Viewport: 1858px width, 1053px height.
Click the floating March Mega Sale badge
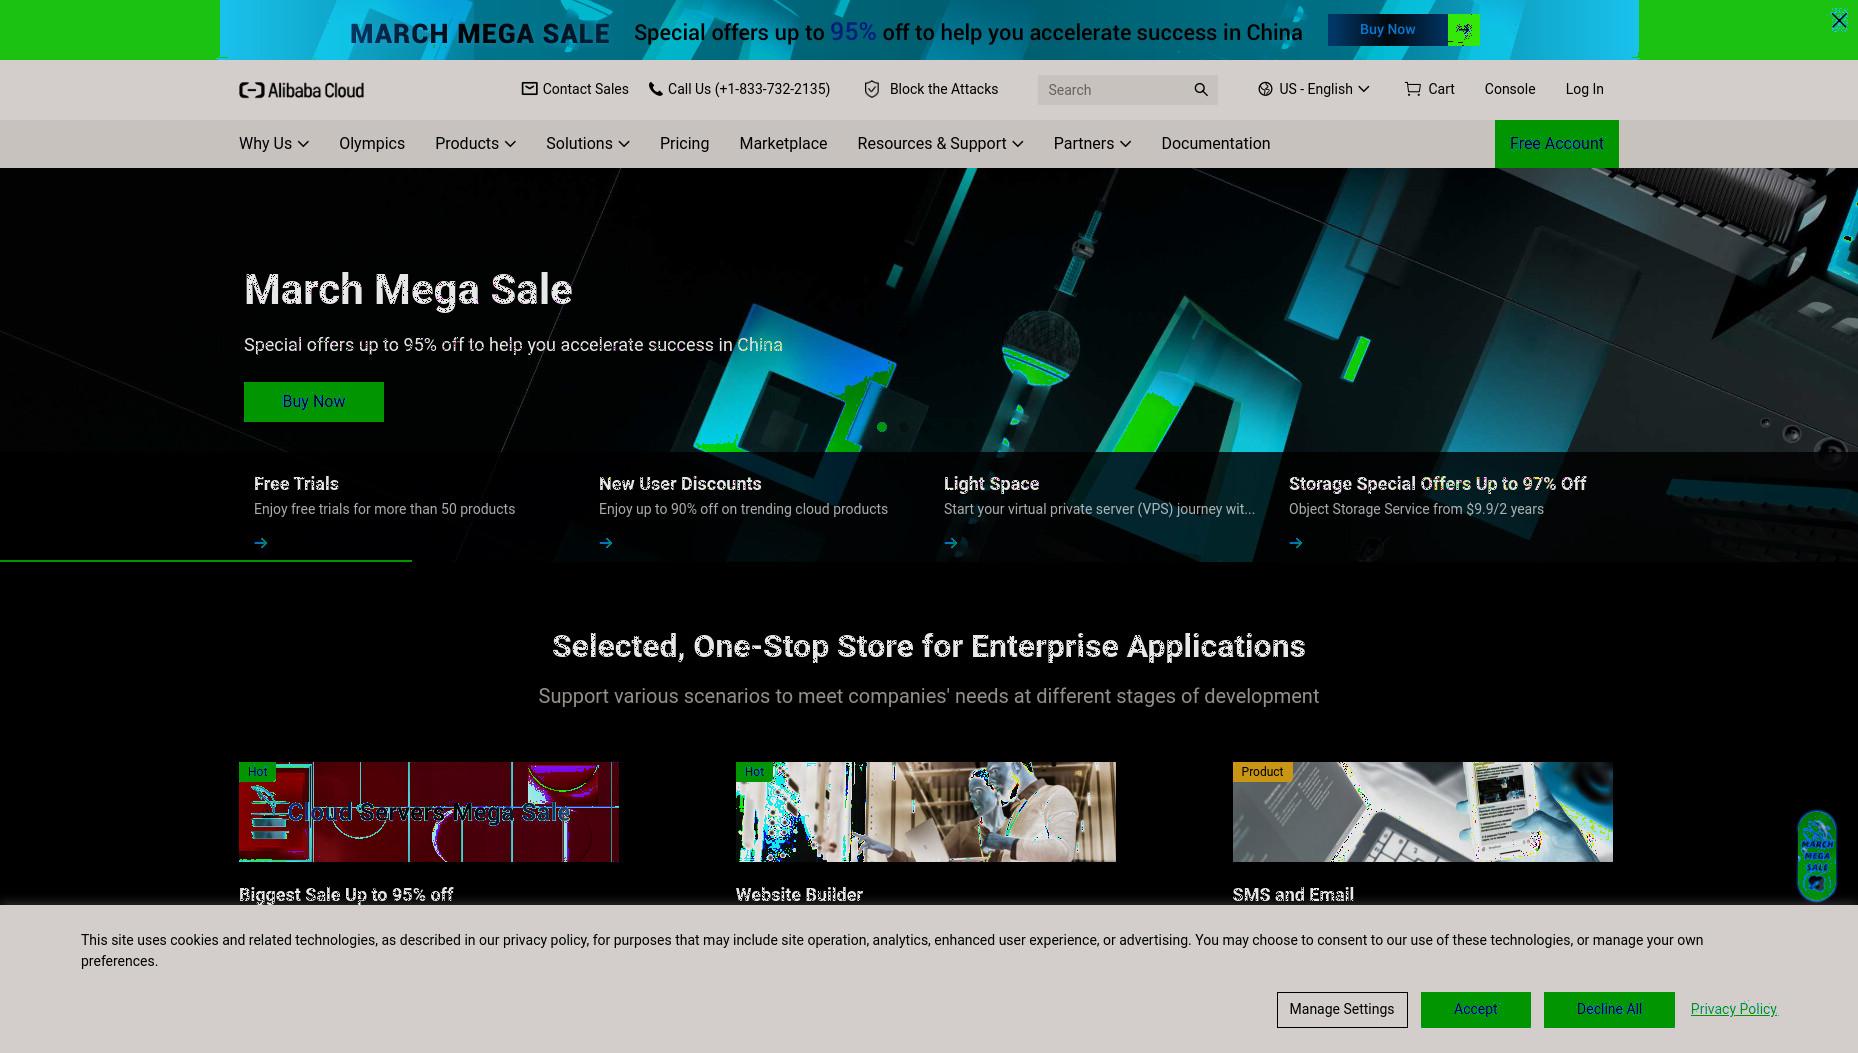[1816, 856]
